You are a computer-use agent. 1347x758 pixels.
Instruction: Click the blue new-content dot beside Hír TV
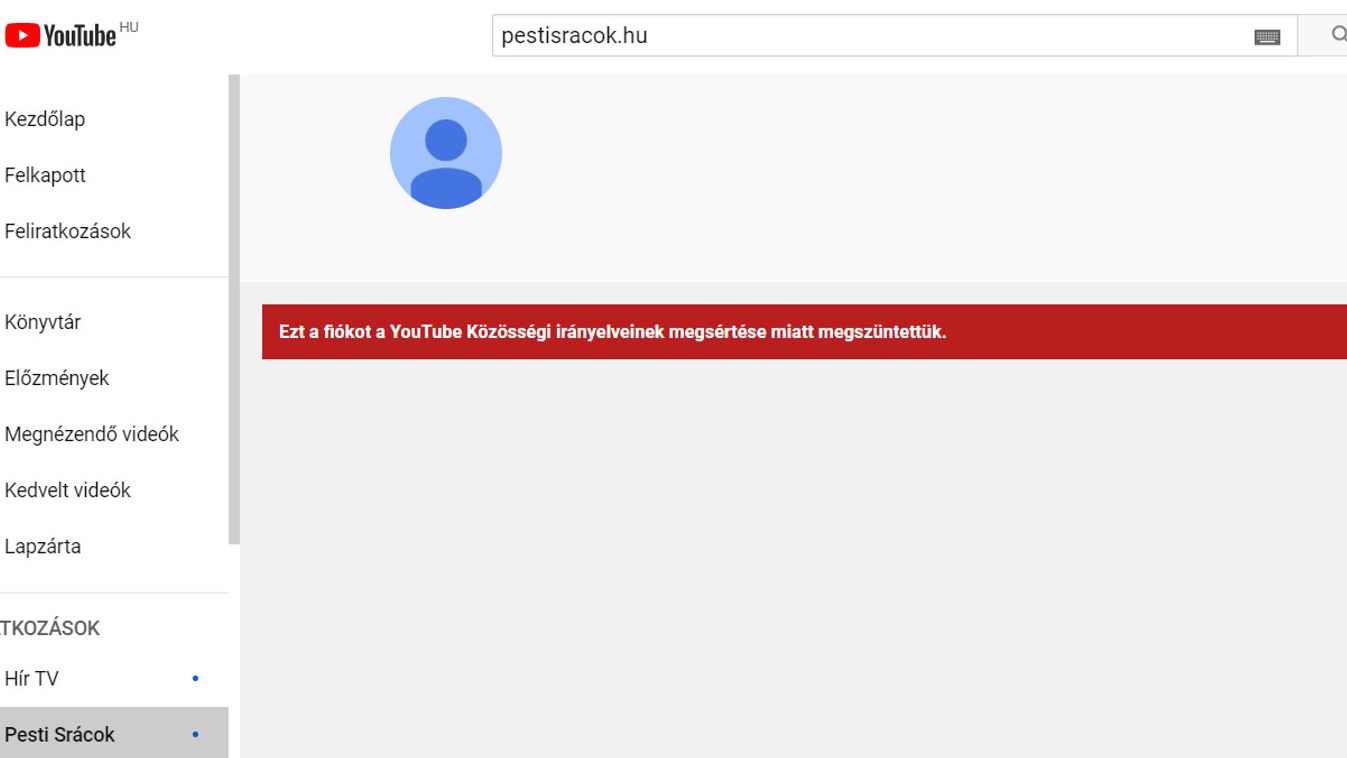[195, 679]
